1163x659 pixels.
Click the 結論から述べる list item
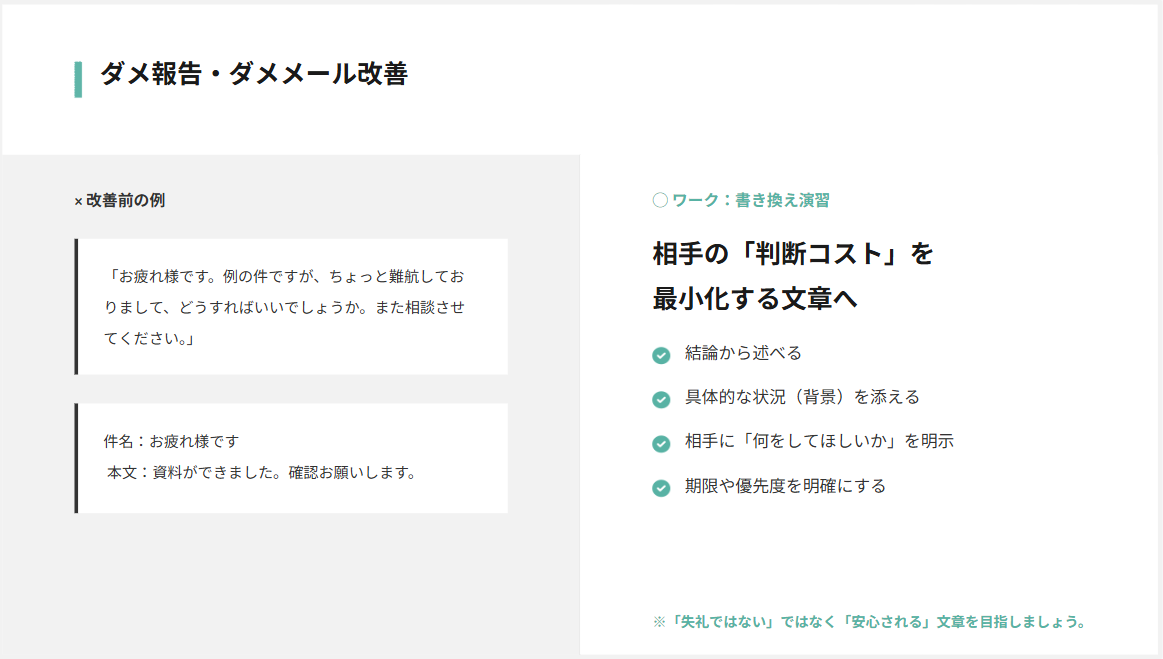coord(743,353)
